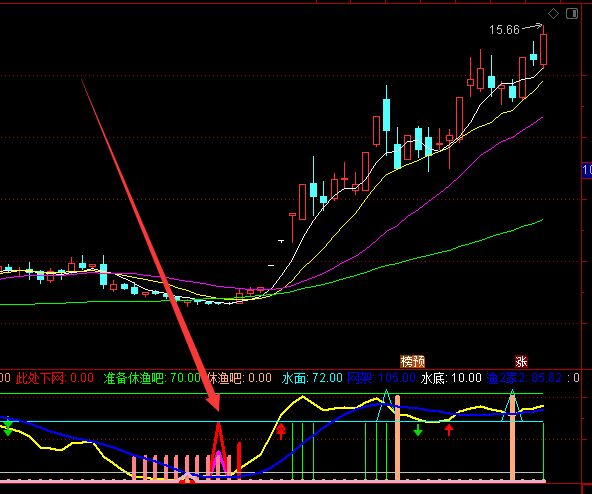Click the 15.66 high price label
Image resolution: width=592 pixels, height=494 pixels.
coord(504,29)
